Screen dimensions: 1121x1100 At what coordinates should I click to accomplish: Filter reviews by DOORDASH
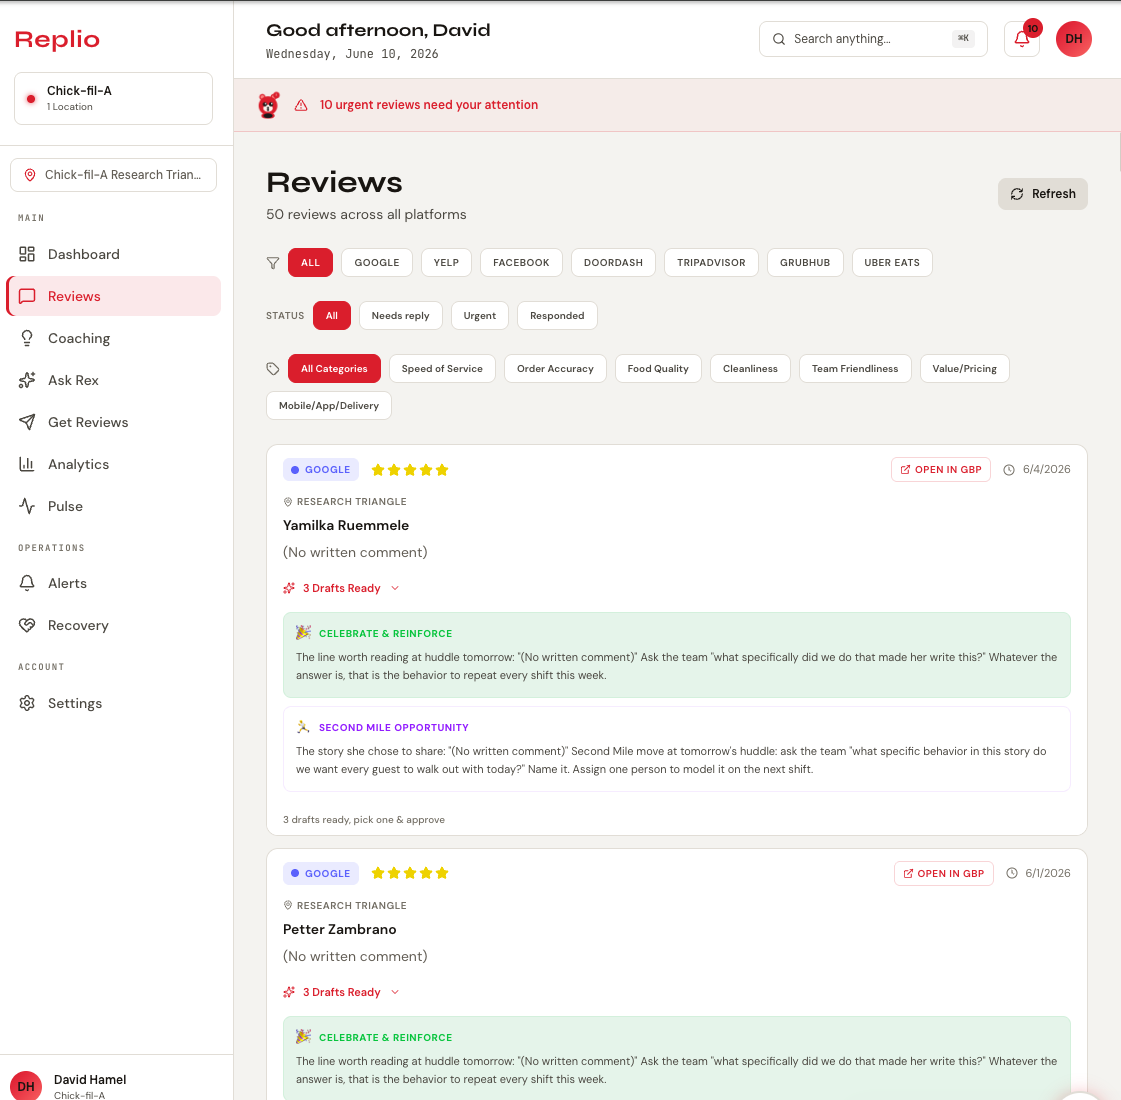[x=613, y=263]
